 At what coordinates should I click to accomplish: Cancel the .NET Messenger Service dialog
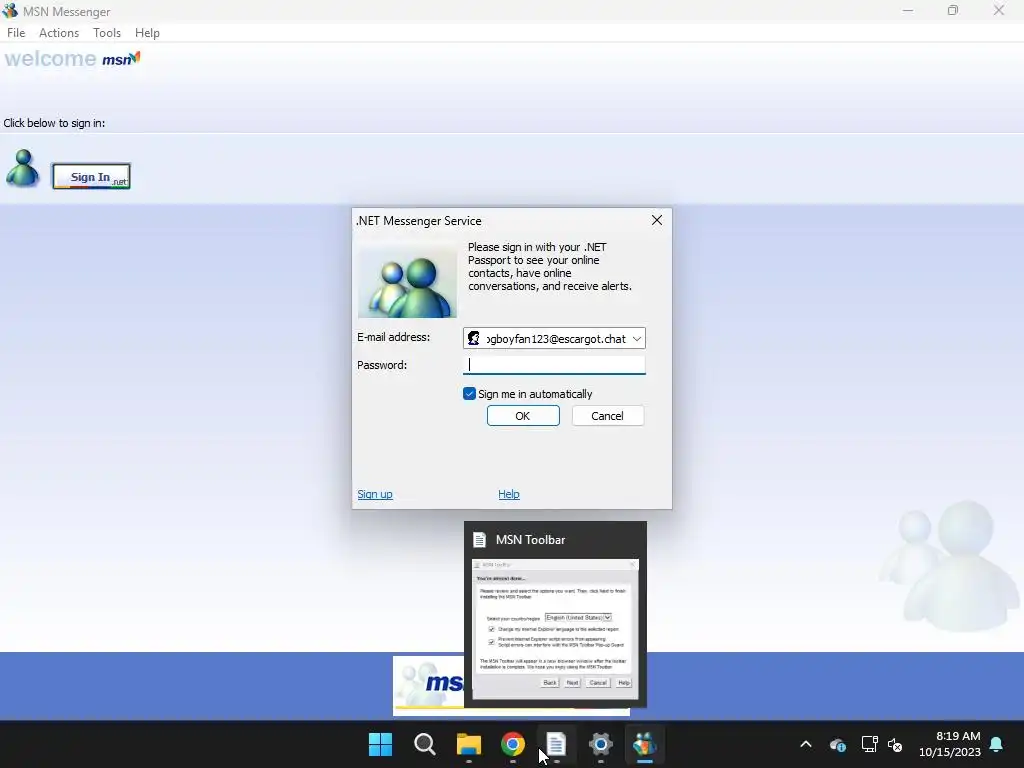[x=608, y=416]
